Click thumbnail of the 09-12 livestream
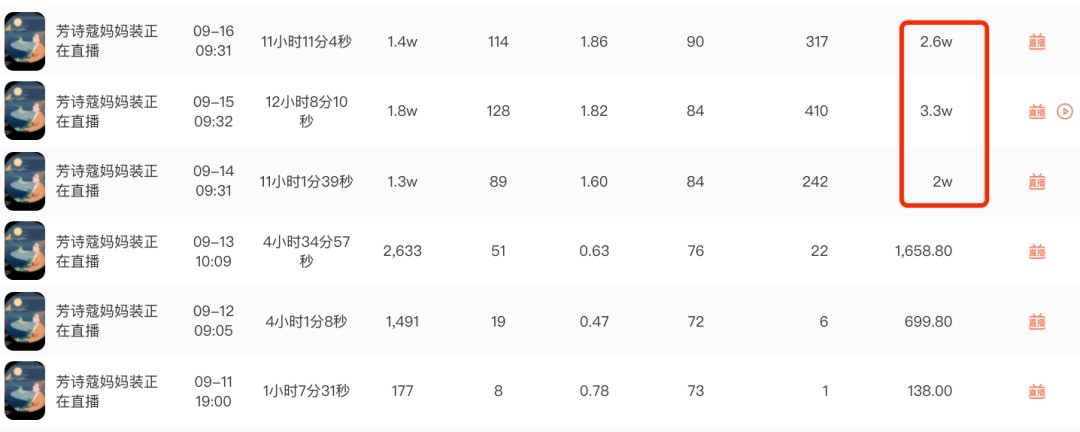Image resolution: width=1080 pixels, height=432 pixels. 25,321
